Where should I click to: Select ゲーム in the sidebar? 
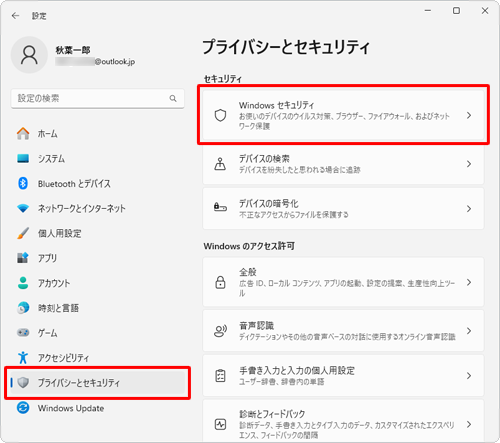pyautogui.click(x=47, y=333)
